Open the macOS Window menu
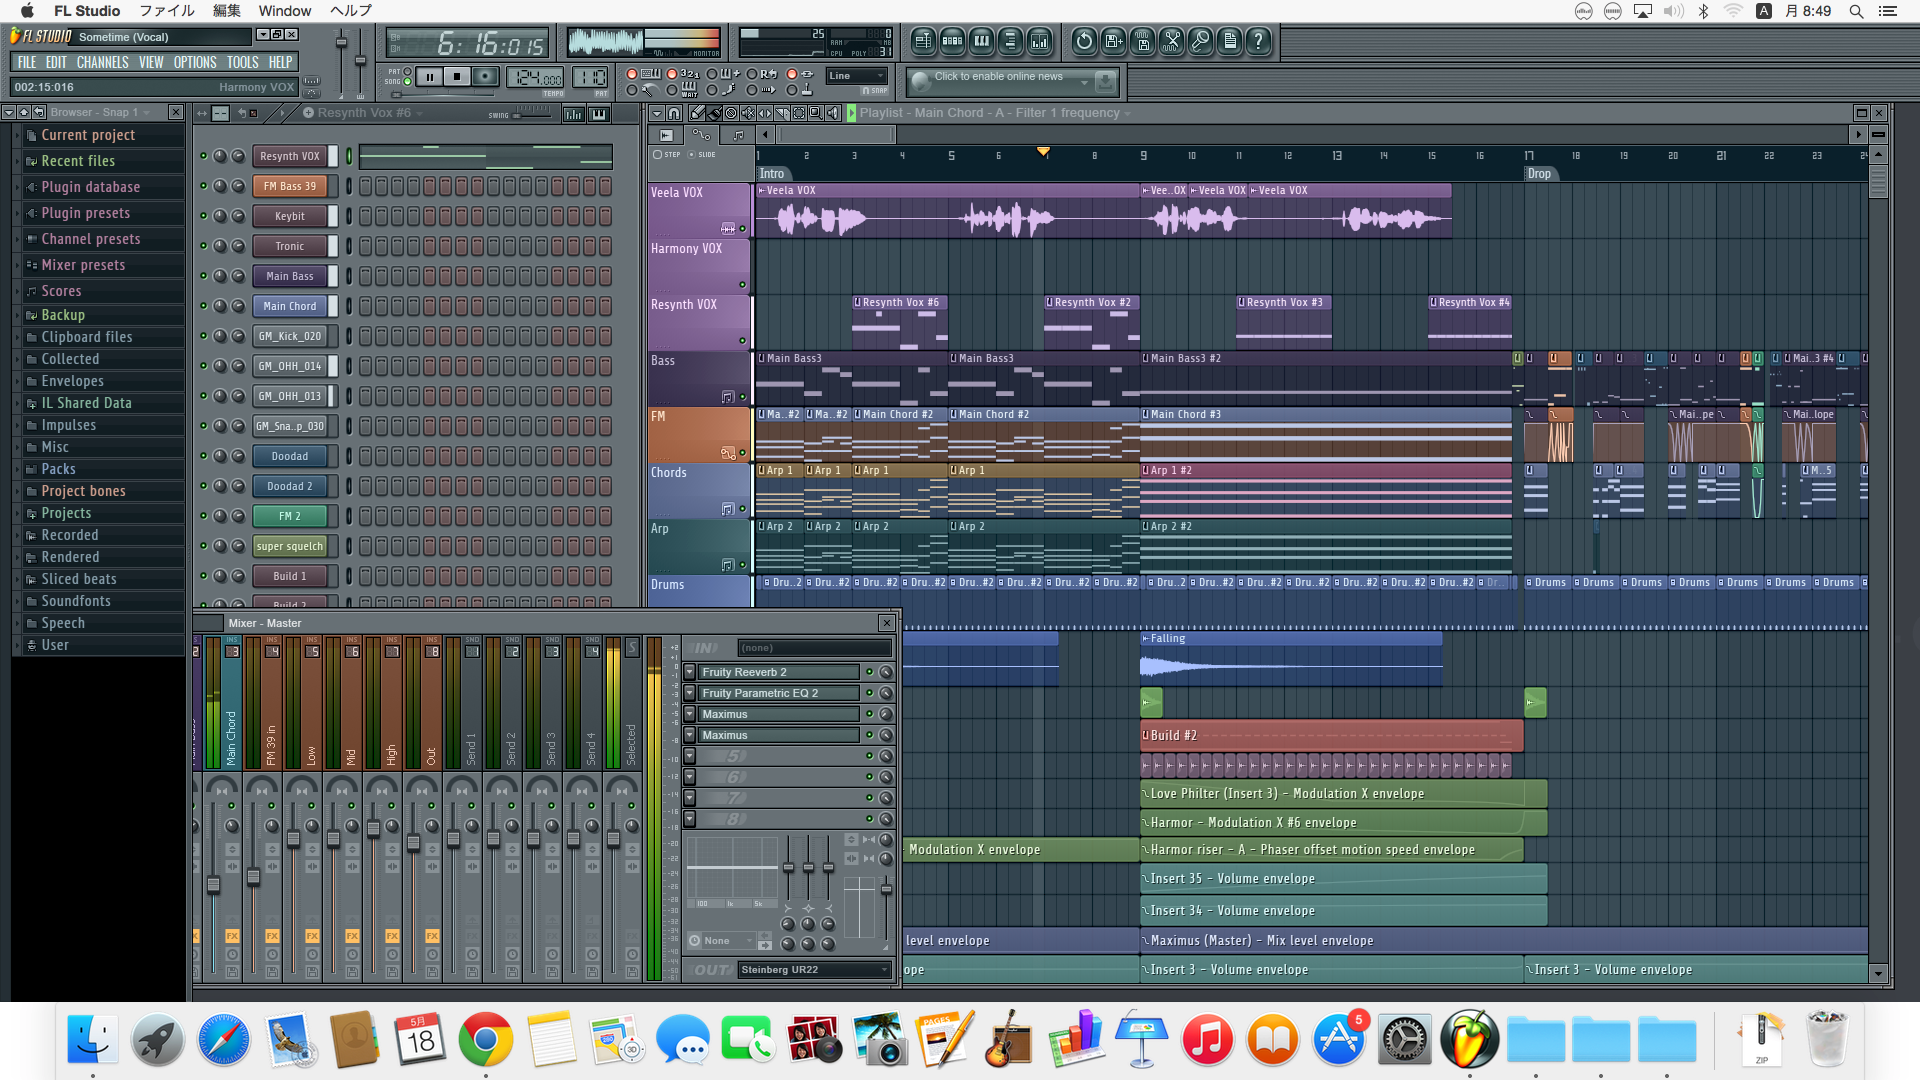 pos(285,11)
